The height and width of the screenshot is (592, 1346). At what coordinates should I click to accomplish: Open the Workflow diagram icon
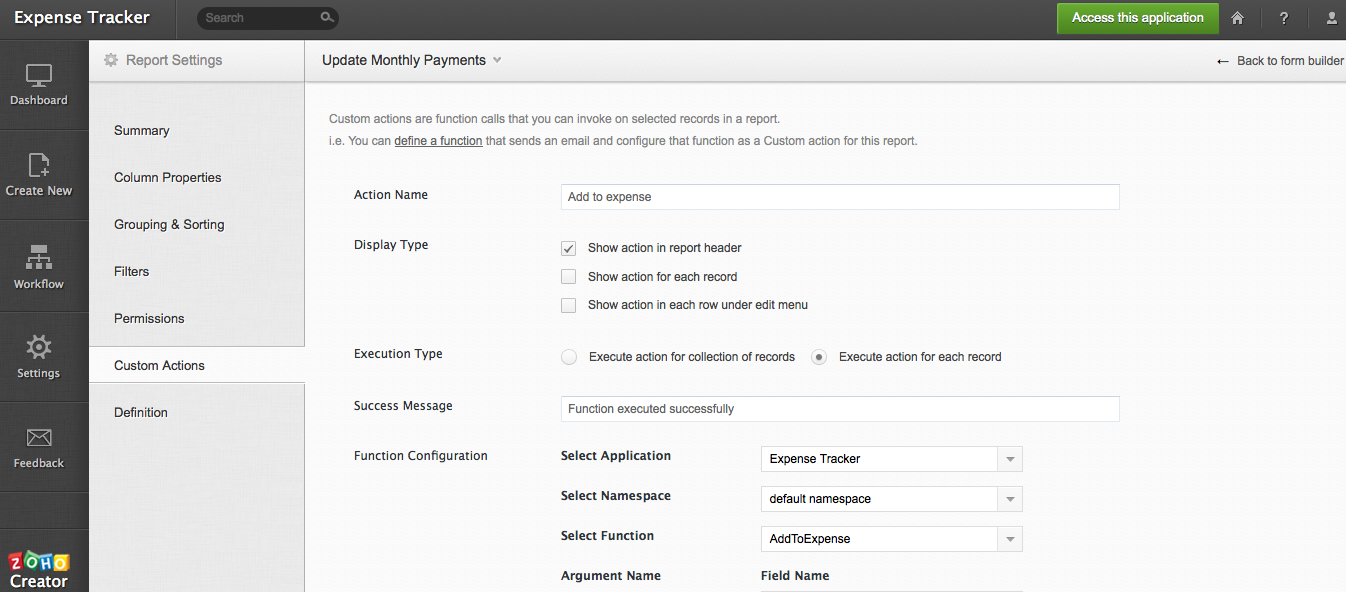point(39,257)
